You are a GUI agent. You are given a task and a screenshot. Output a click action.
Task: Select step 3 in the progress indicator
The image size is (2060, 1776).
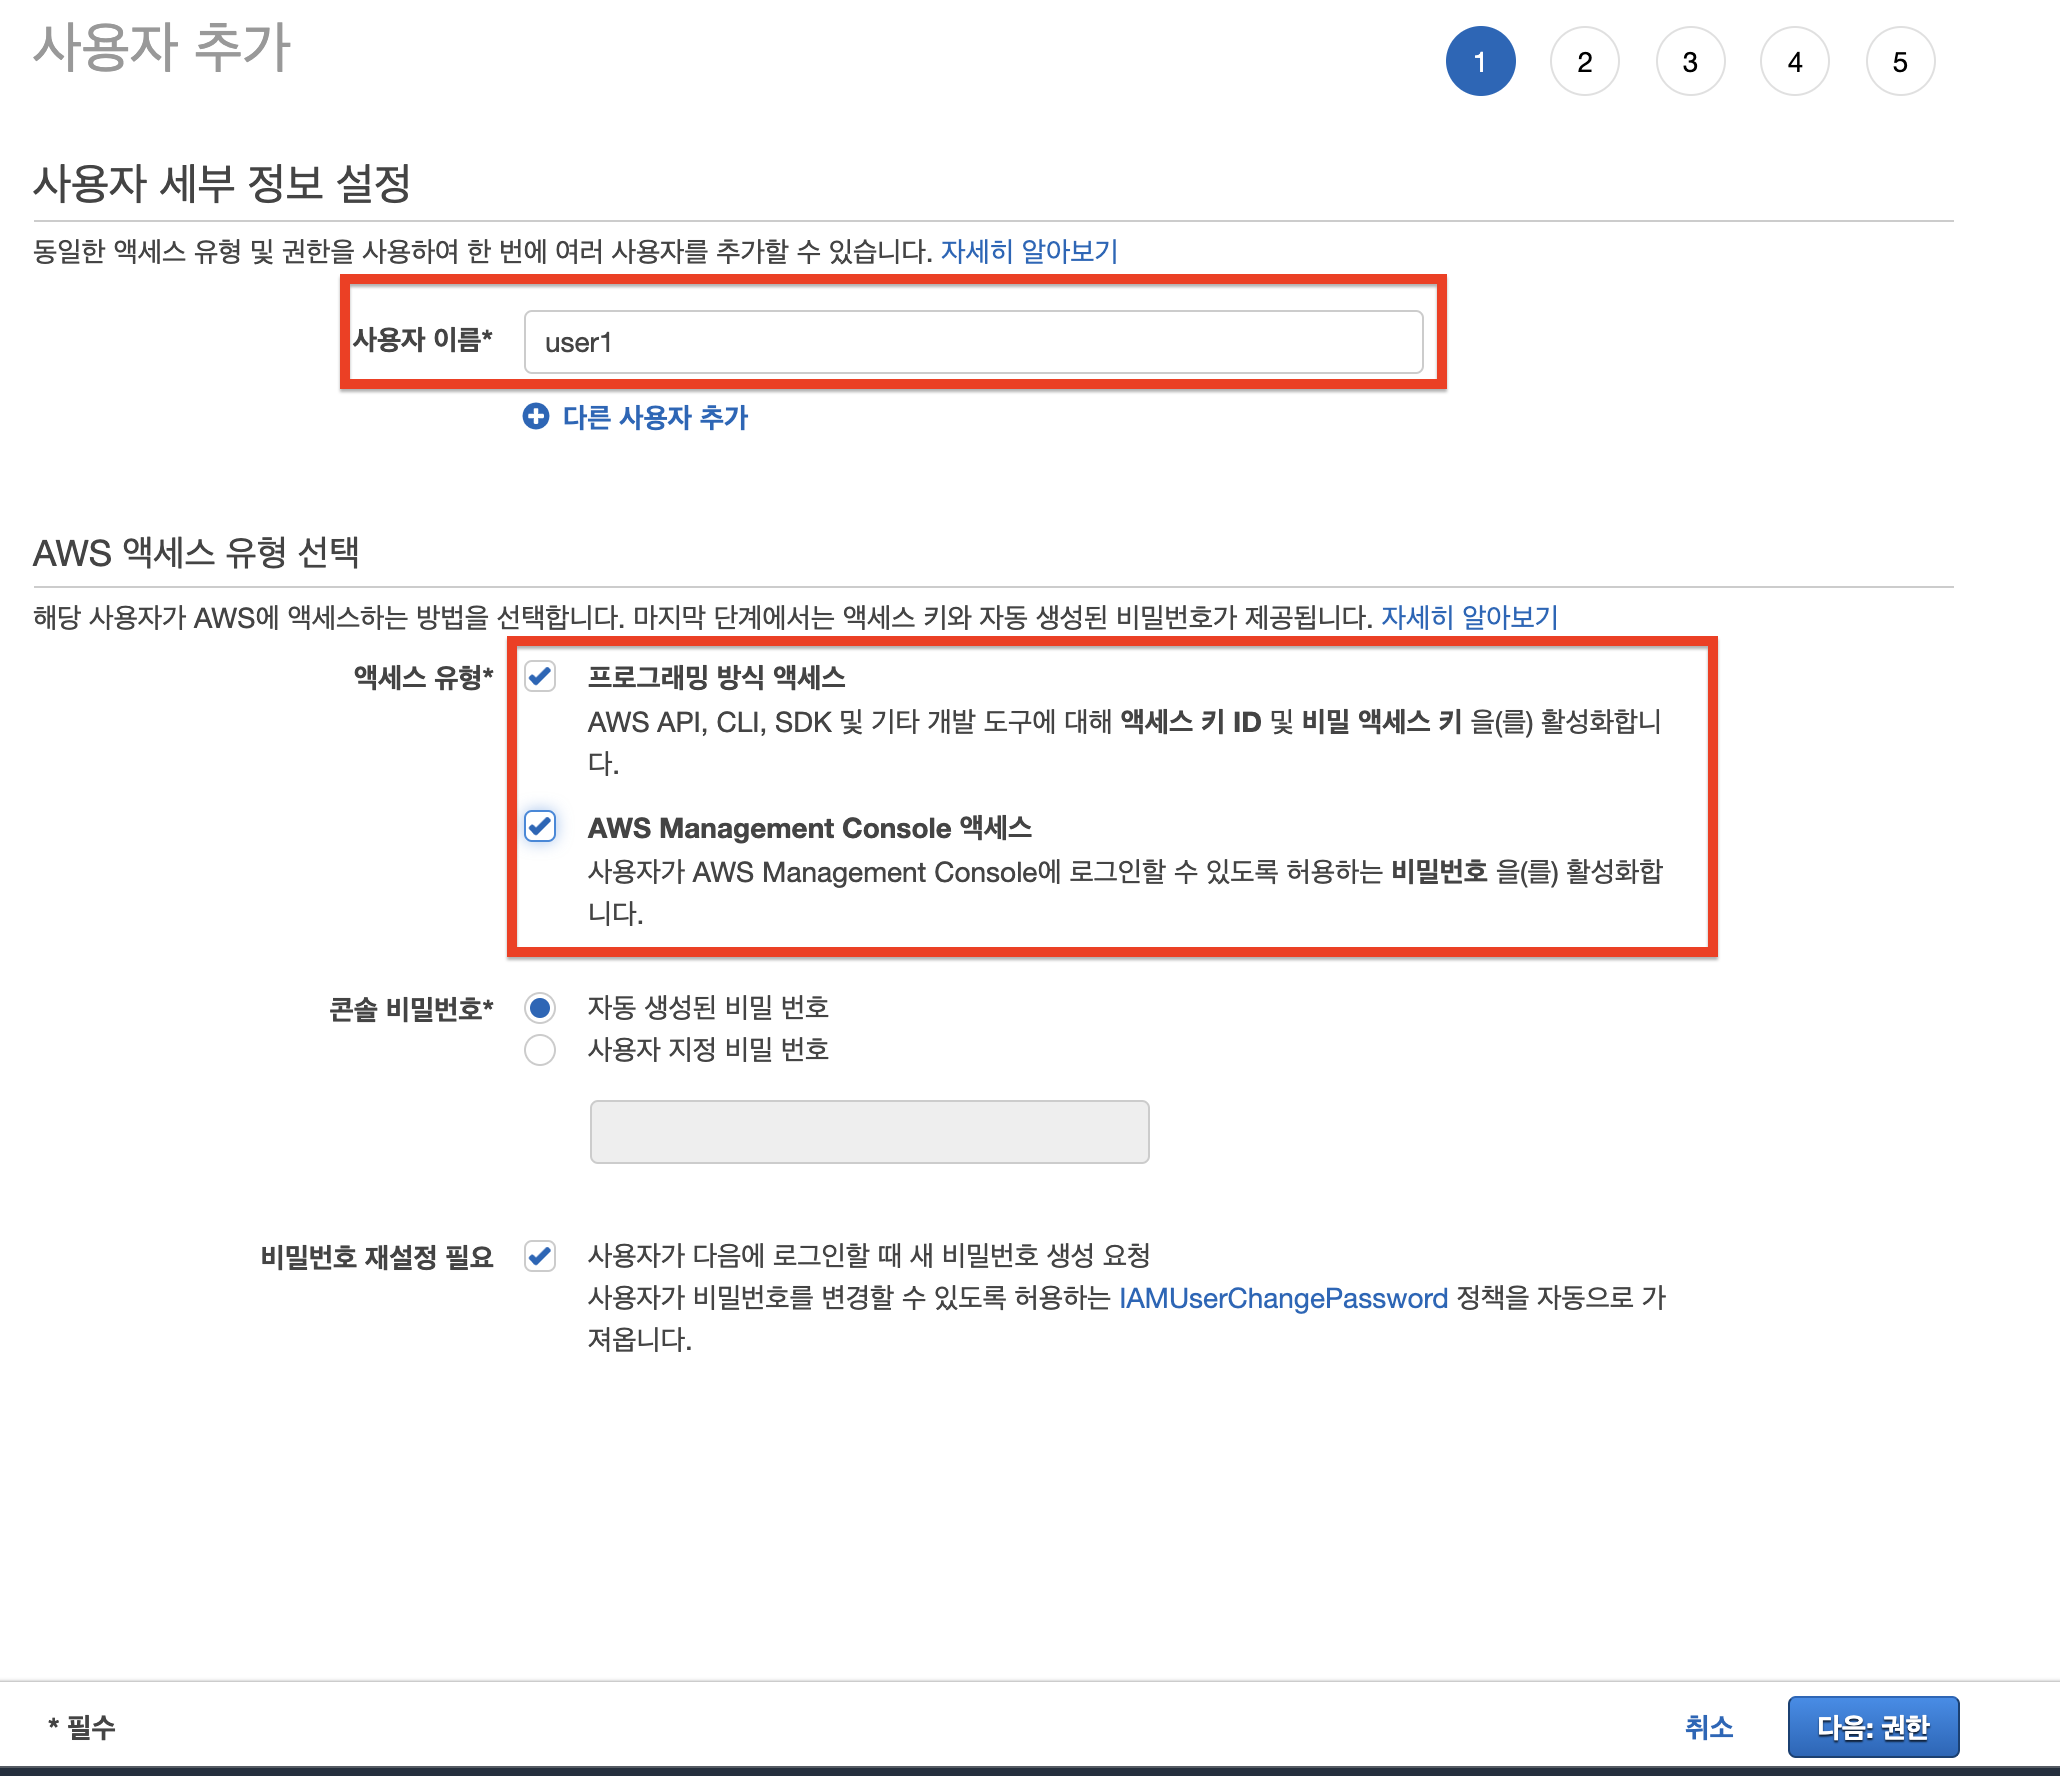tap(1690, 62)
